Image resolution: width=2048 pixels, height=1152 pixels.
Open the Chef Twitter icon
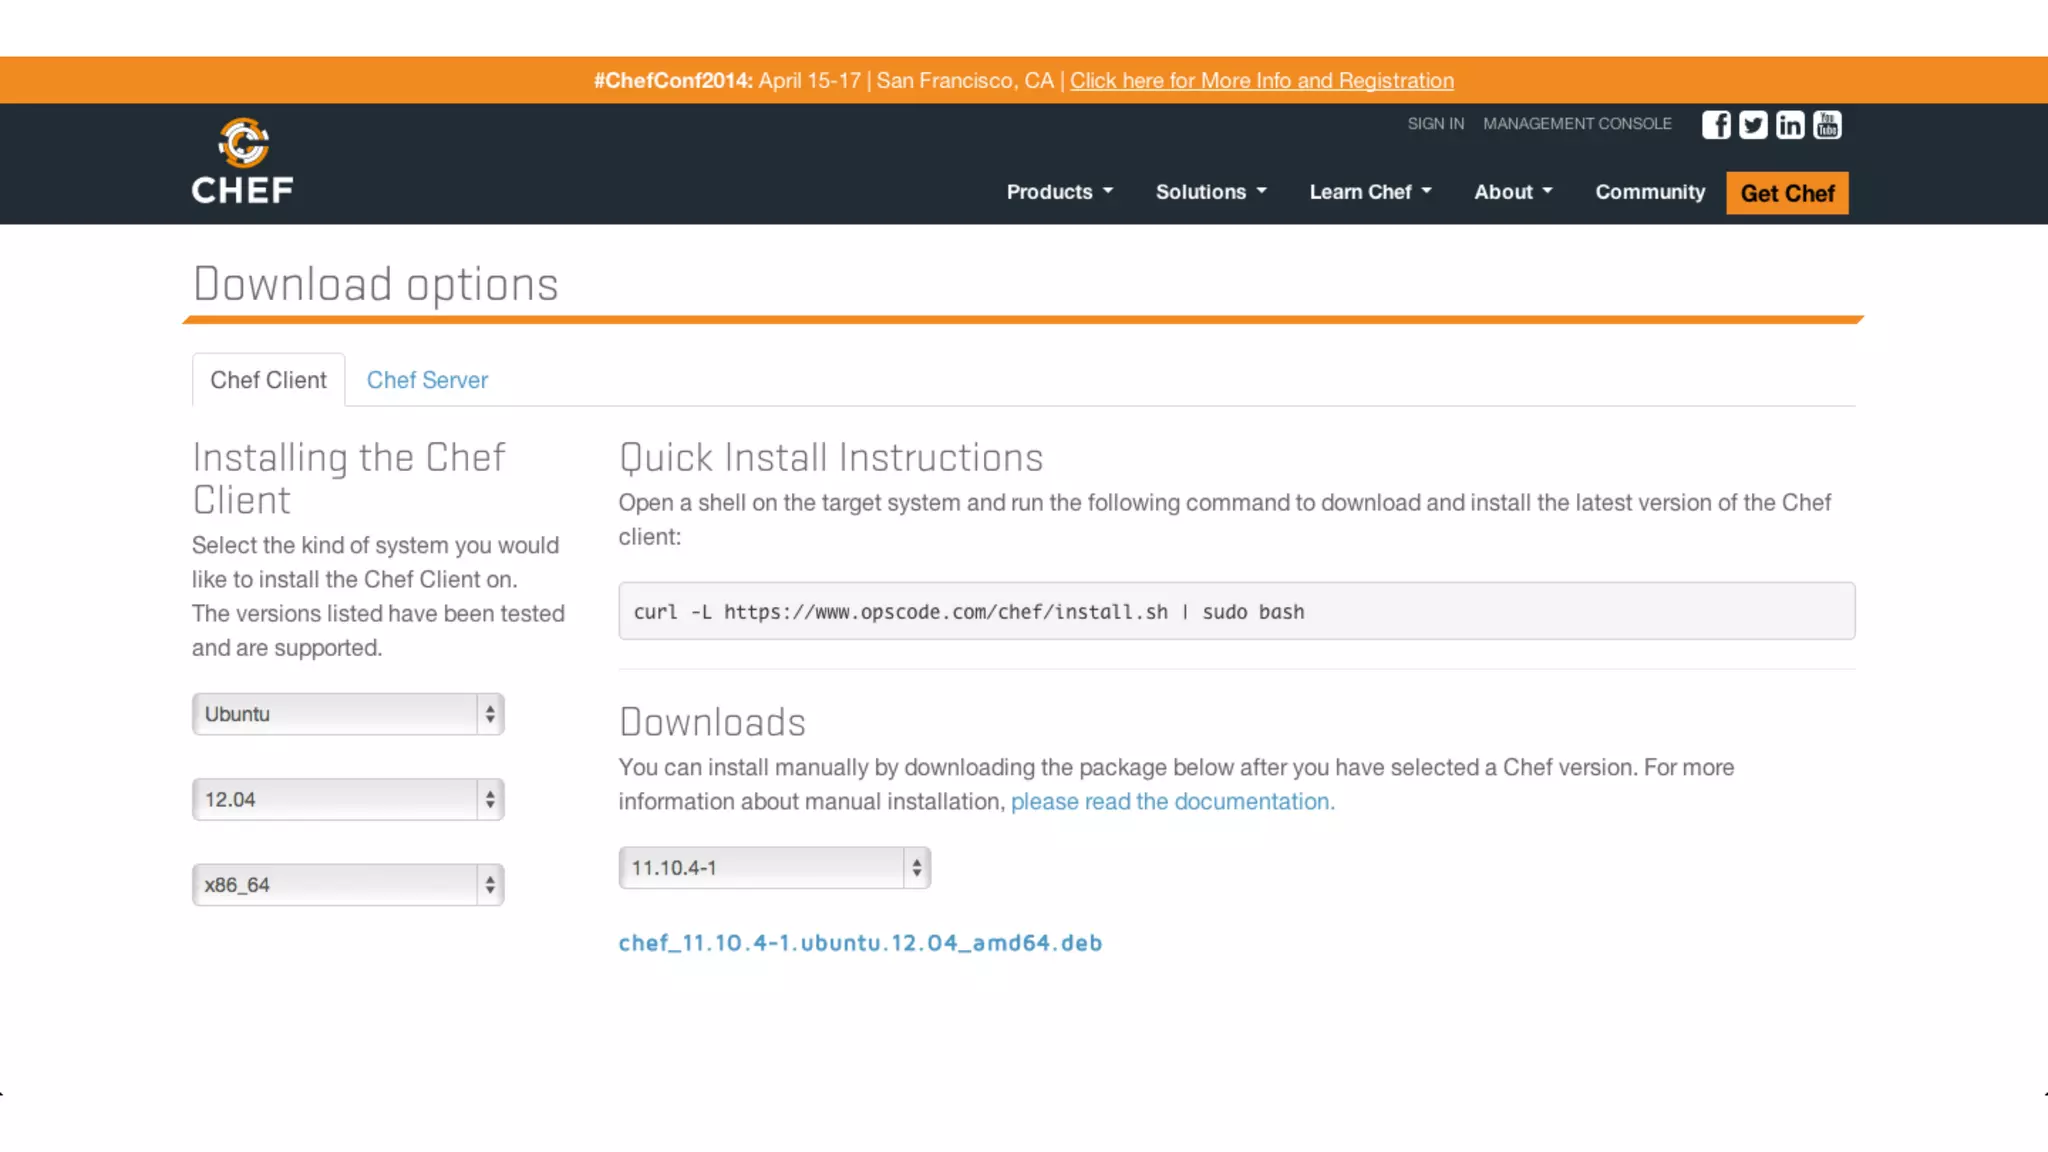[1753, 125]
